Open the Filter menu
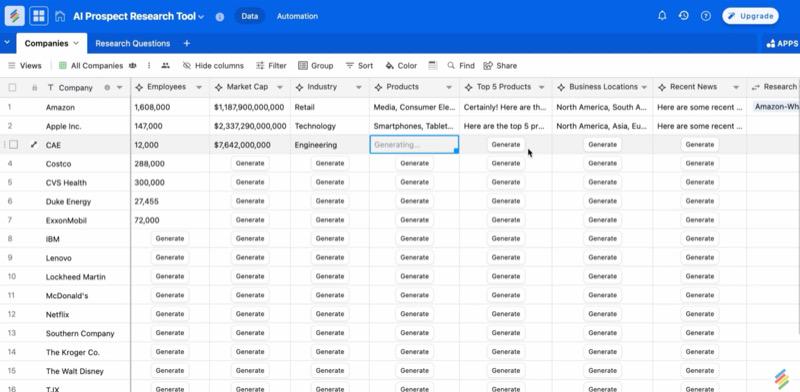The width and height of the screenshot is (800, 392). pos(271,66)
